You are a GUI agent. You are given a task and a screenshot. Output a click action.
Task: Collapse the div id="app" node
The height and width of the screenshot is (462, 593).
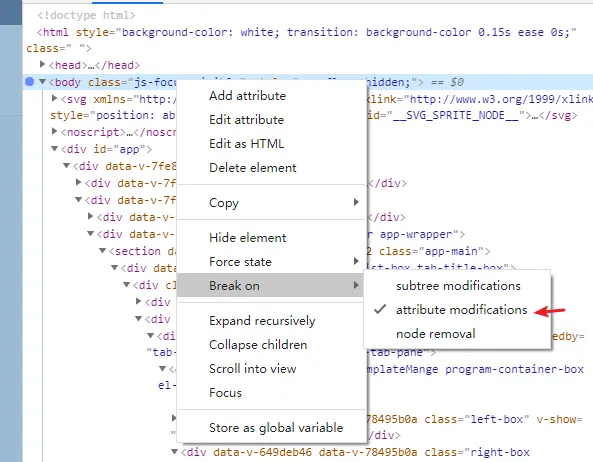click(54, 149)
